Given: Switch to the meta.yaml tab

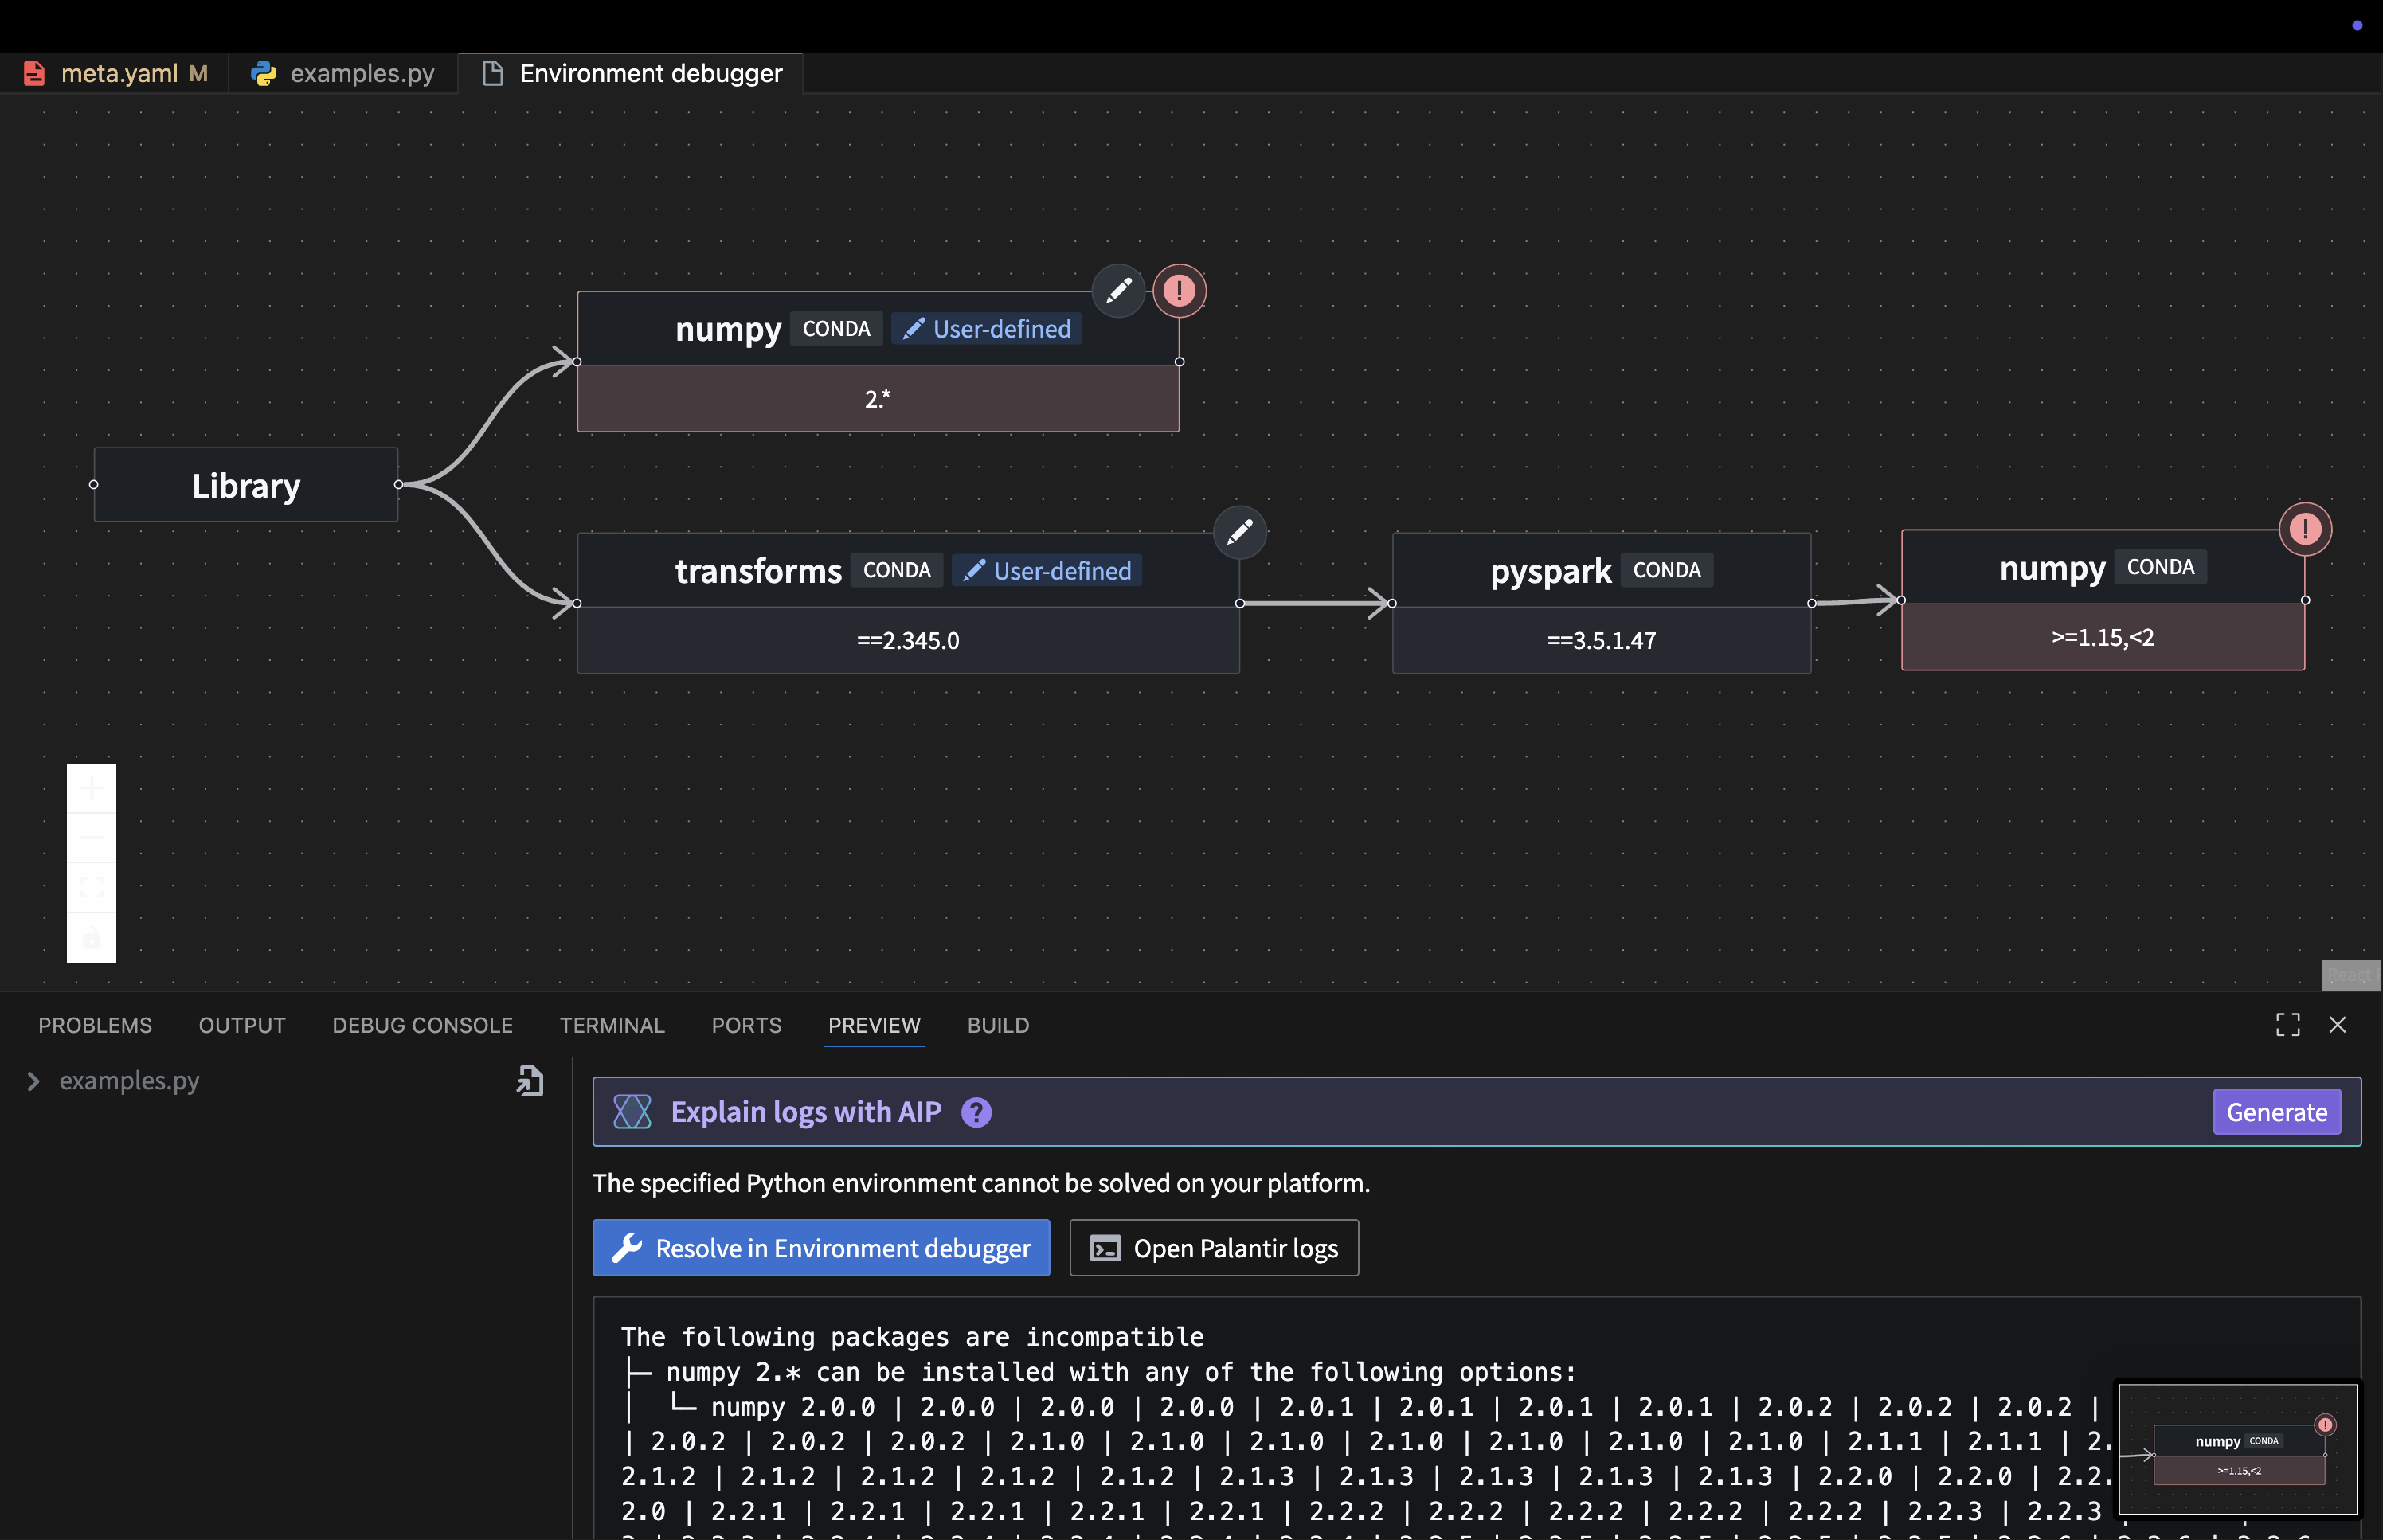Looking at the screenshot, I should 115,73.
